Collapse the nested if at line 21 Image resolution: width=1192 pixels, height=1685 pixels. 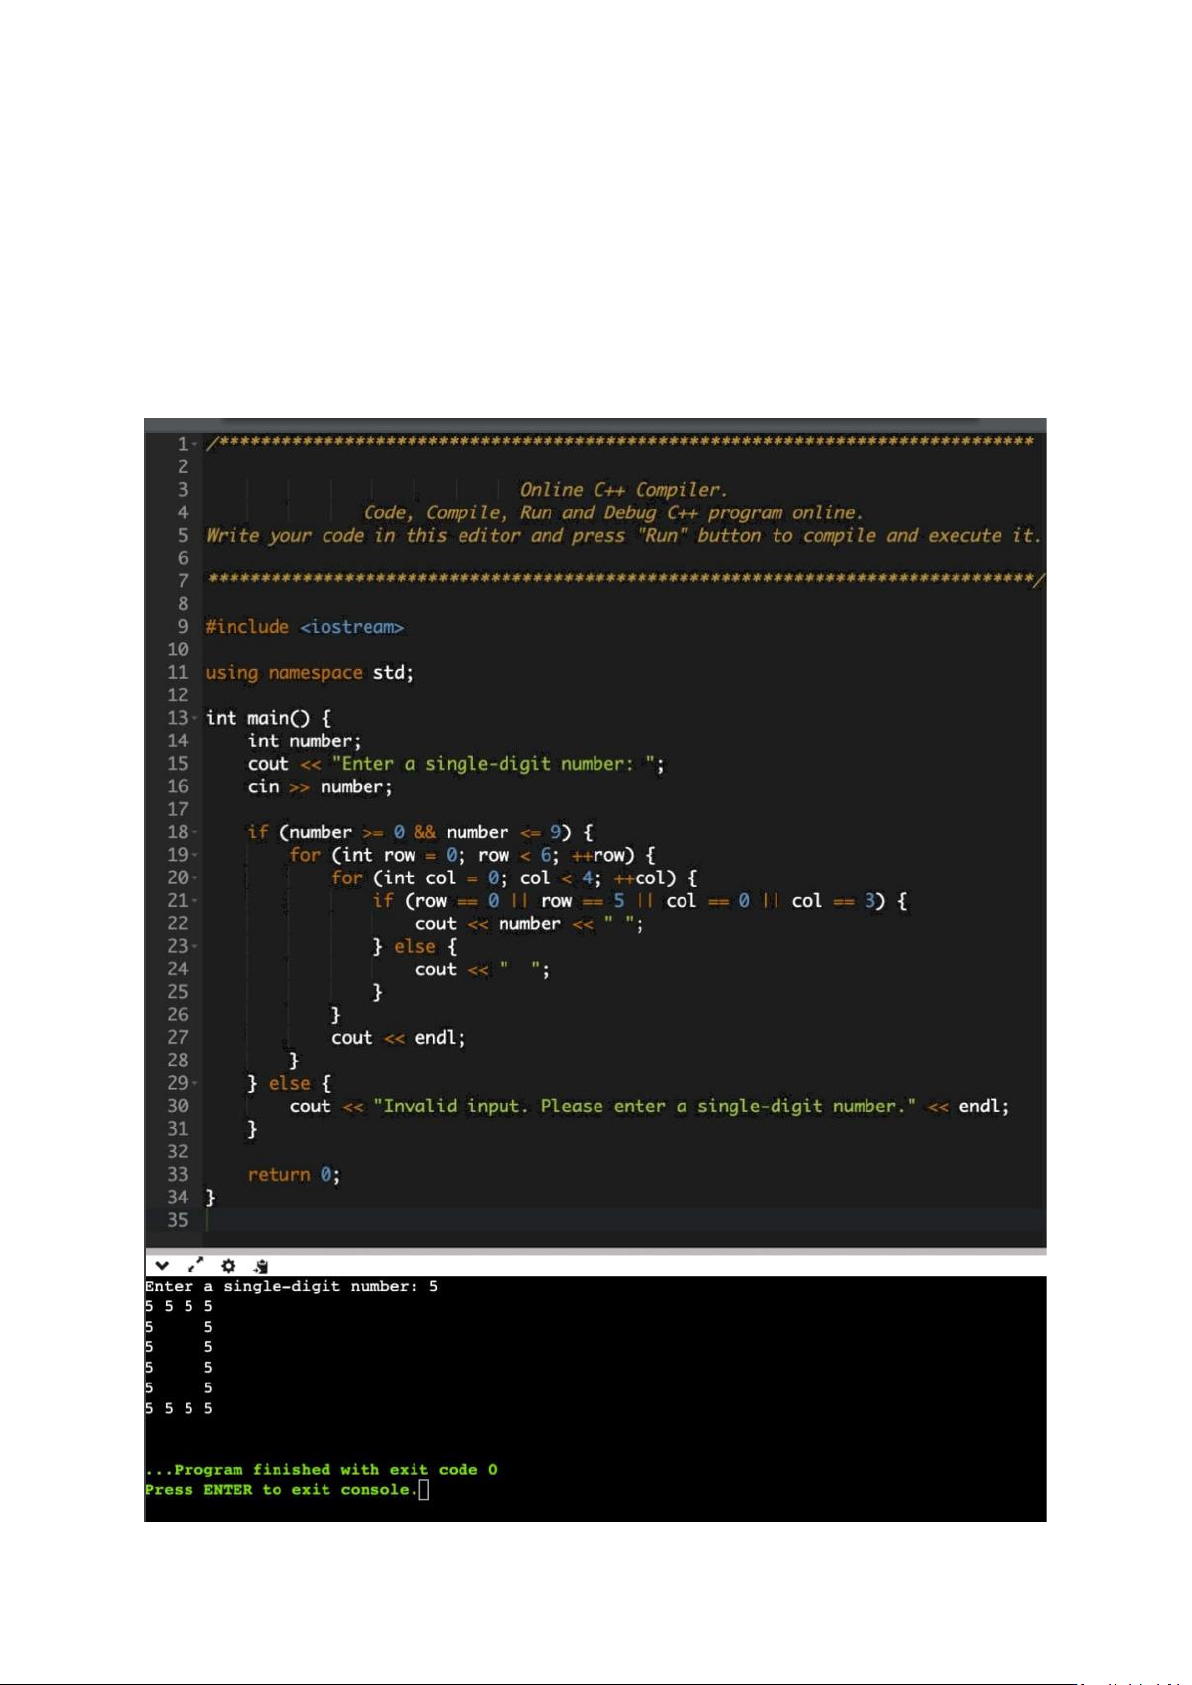click(x=194, y=901)
